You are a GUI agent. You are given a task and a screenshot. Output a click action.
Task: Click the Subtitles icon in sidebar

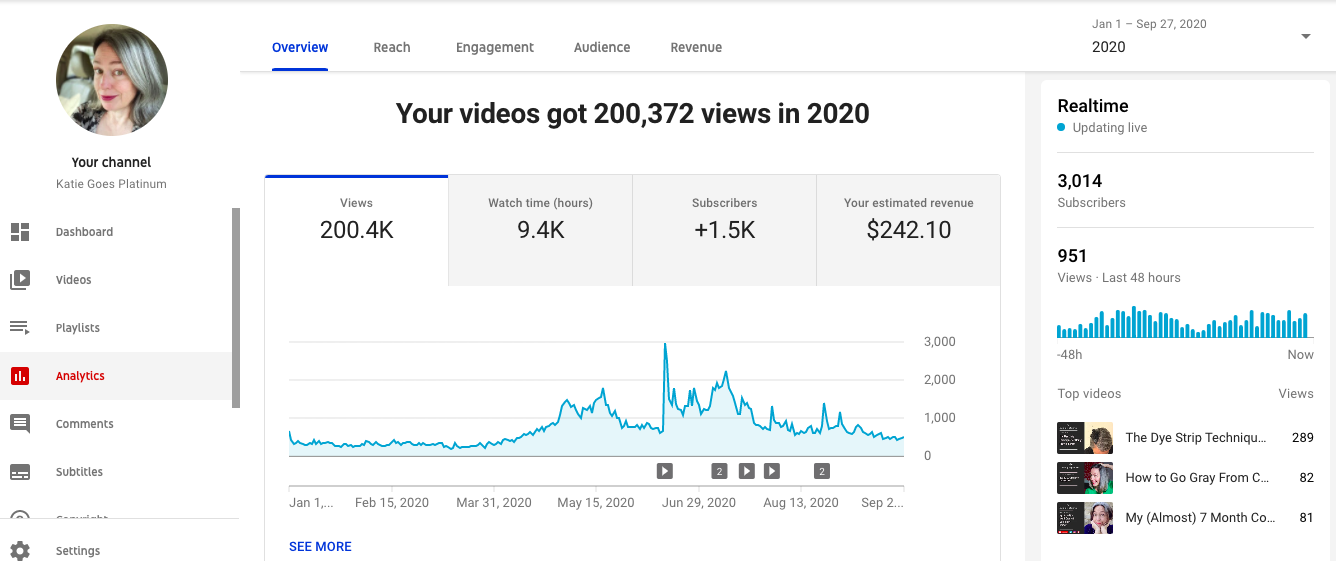pos(20,472)
